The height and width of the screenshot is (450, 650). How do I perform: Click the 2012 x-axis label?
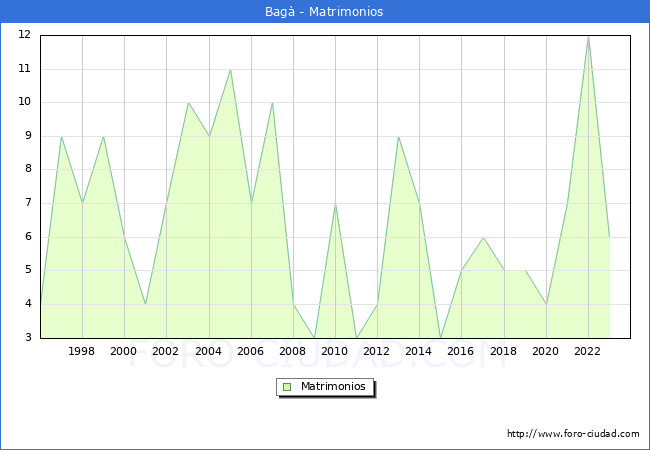pos(377,351)
